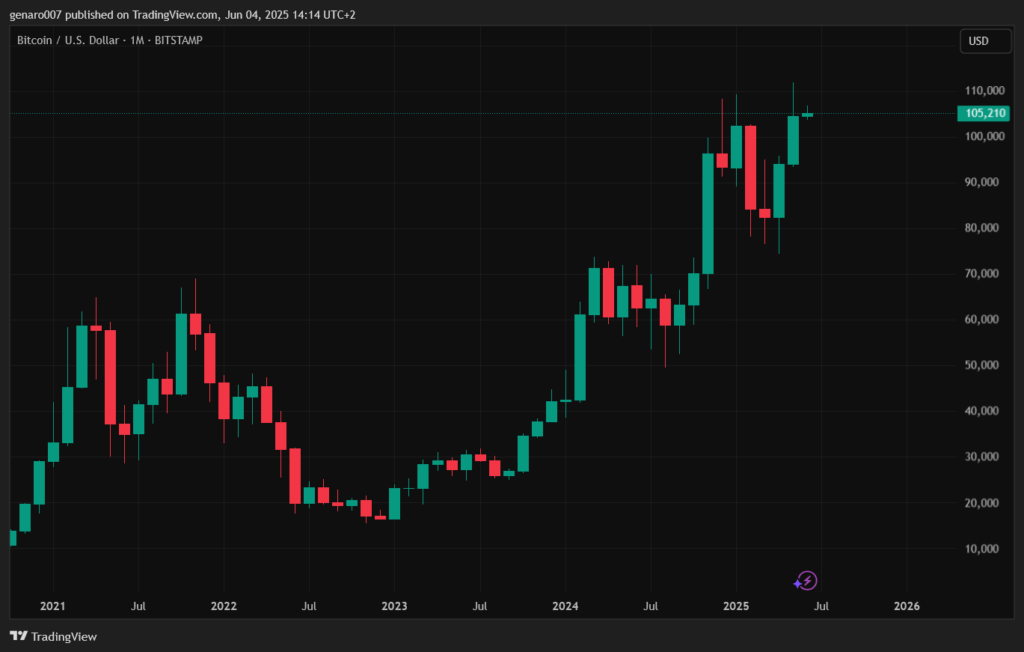Select the tall green candle from 70,000 to 96,000

pos(708,213)
